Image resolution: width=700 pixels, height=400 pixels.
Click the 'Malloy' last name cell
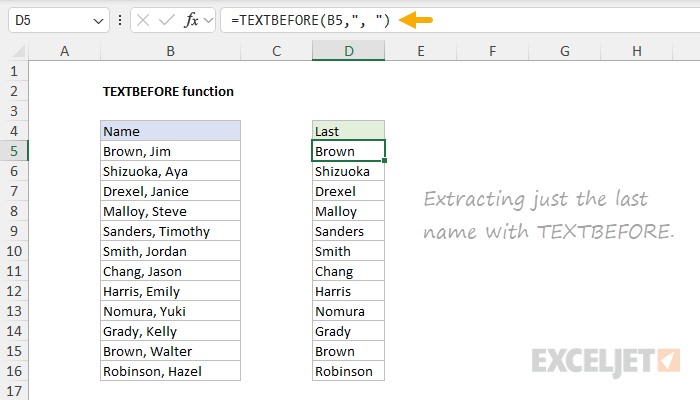(x=348, y=211)
